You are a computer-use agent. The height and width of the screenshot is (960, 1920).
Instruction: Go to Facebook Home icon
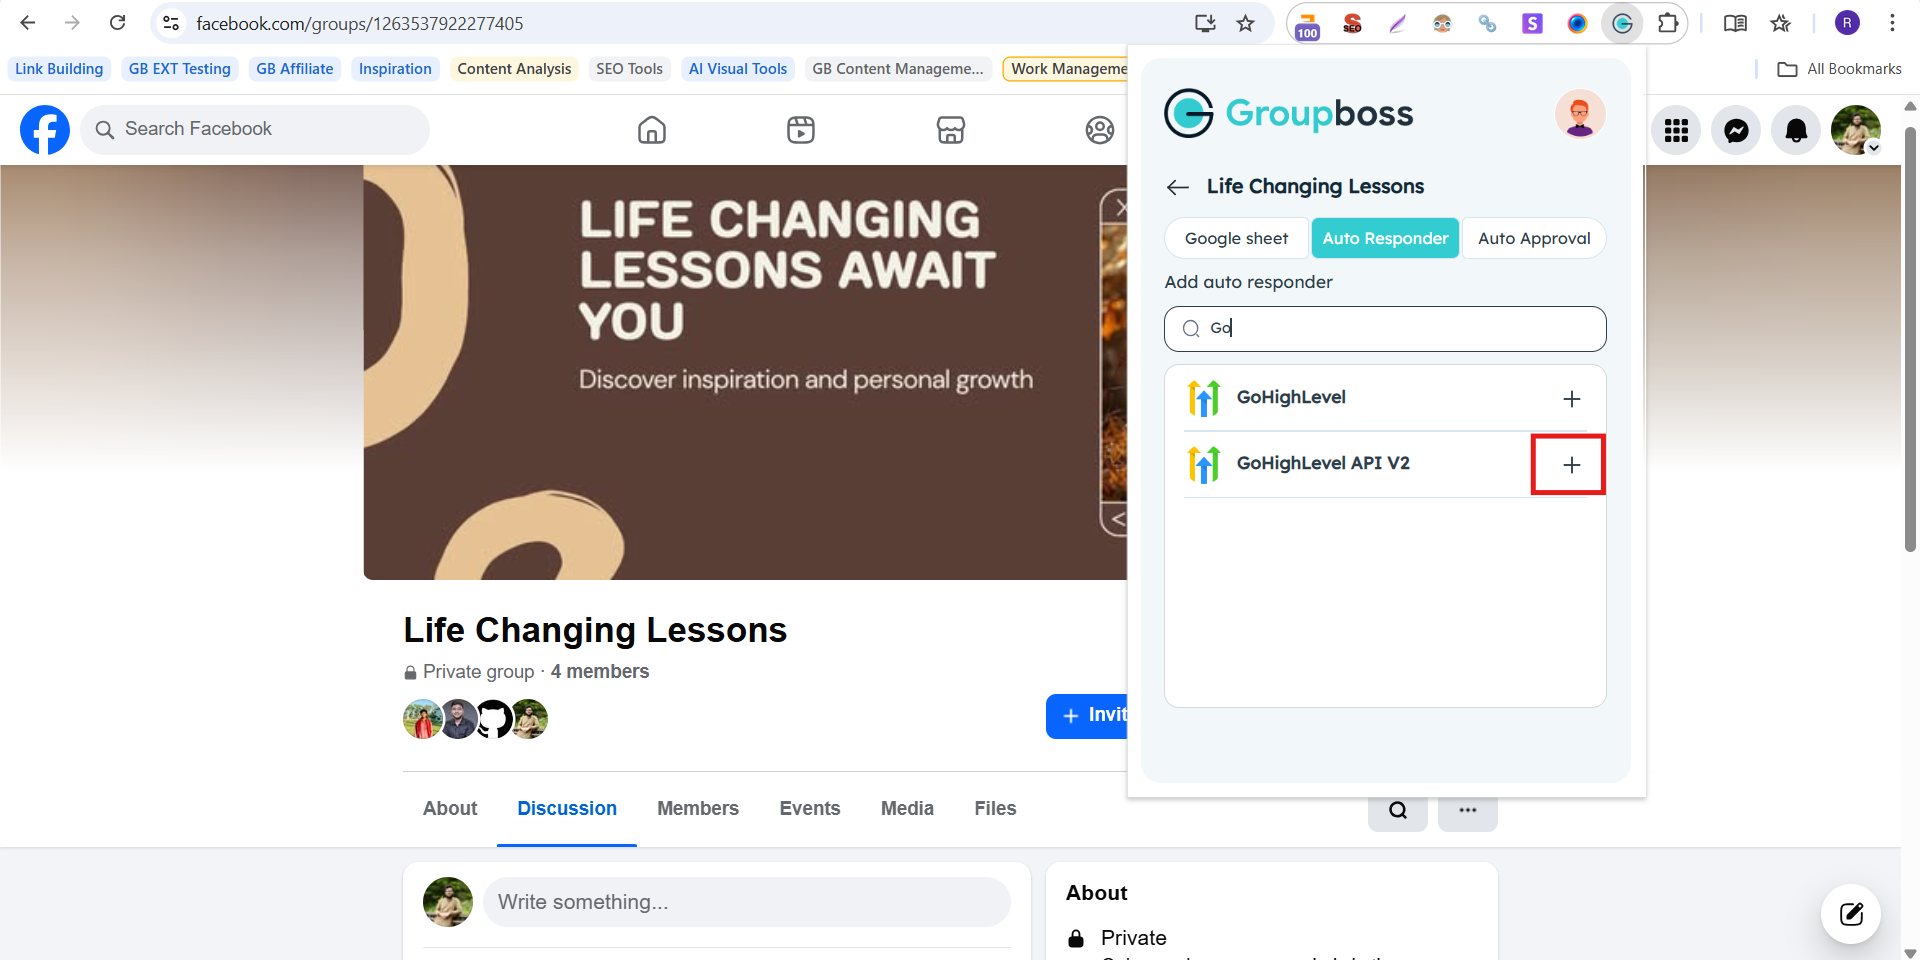tap(652, 130)
